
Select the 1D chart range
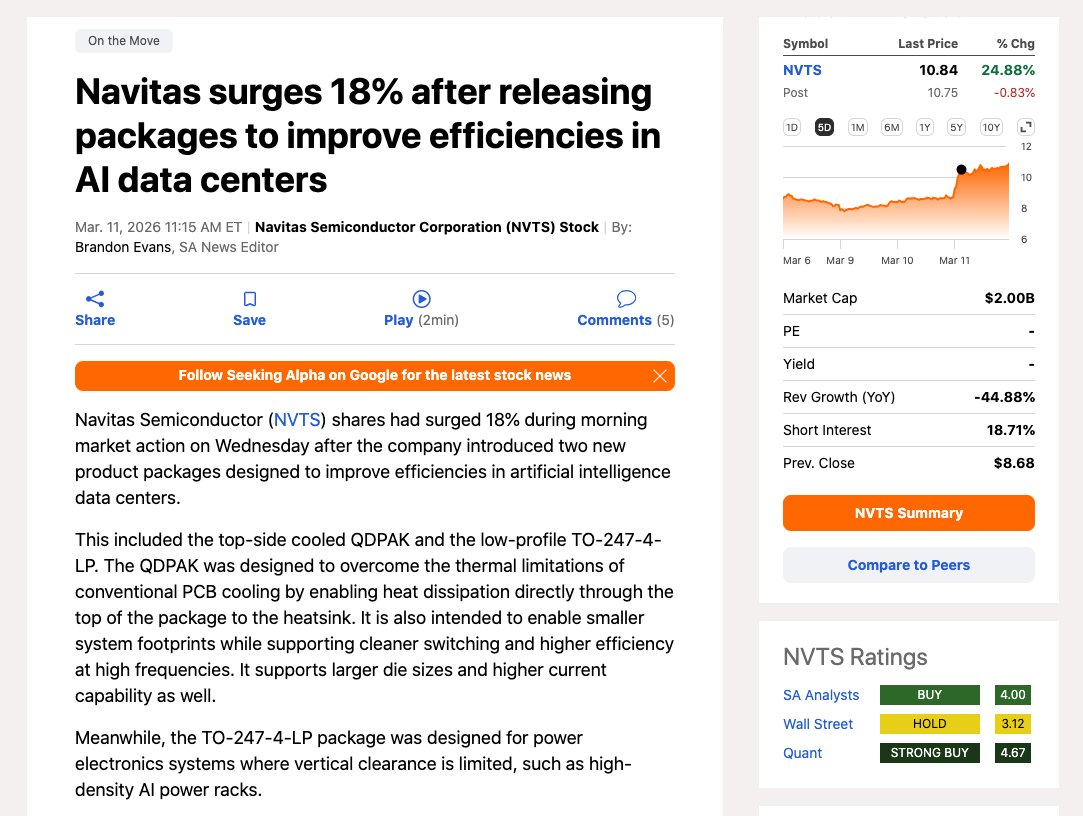pyautogui.click(x=792, y=127)
